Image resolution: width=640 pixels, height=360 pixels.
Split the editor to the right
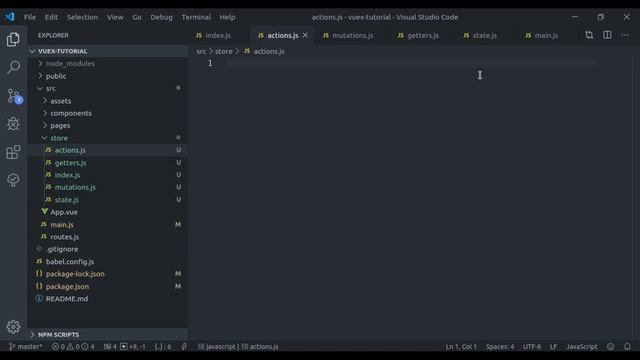(607, 35)
